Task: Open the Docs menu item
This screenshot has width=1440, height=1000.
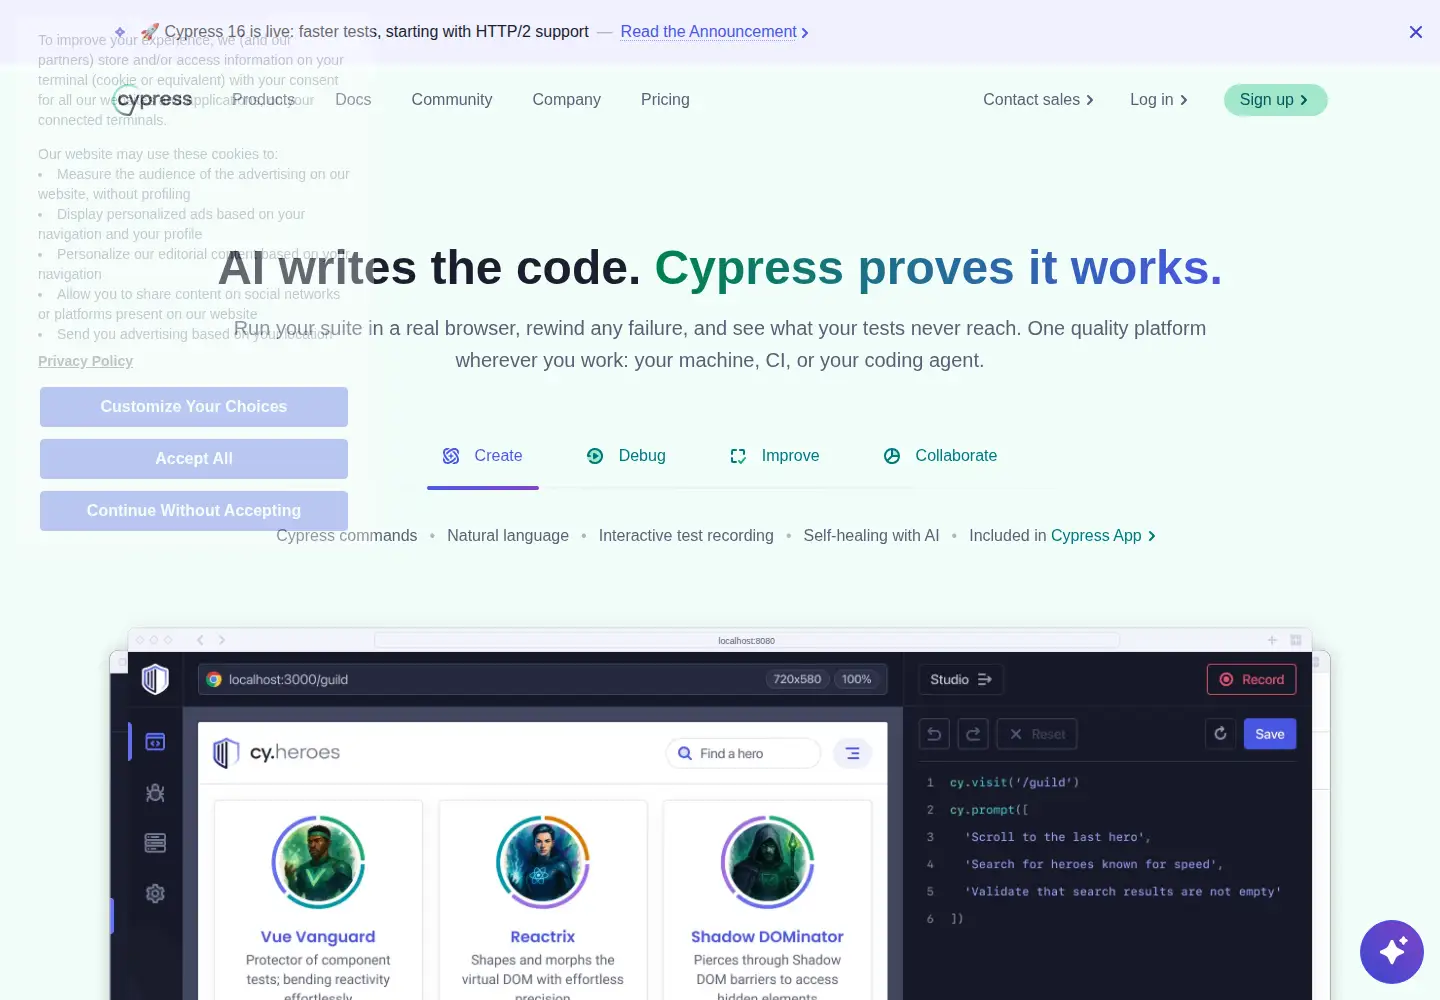Action: pyautogui.click(x=353, y=100)
